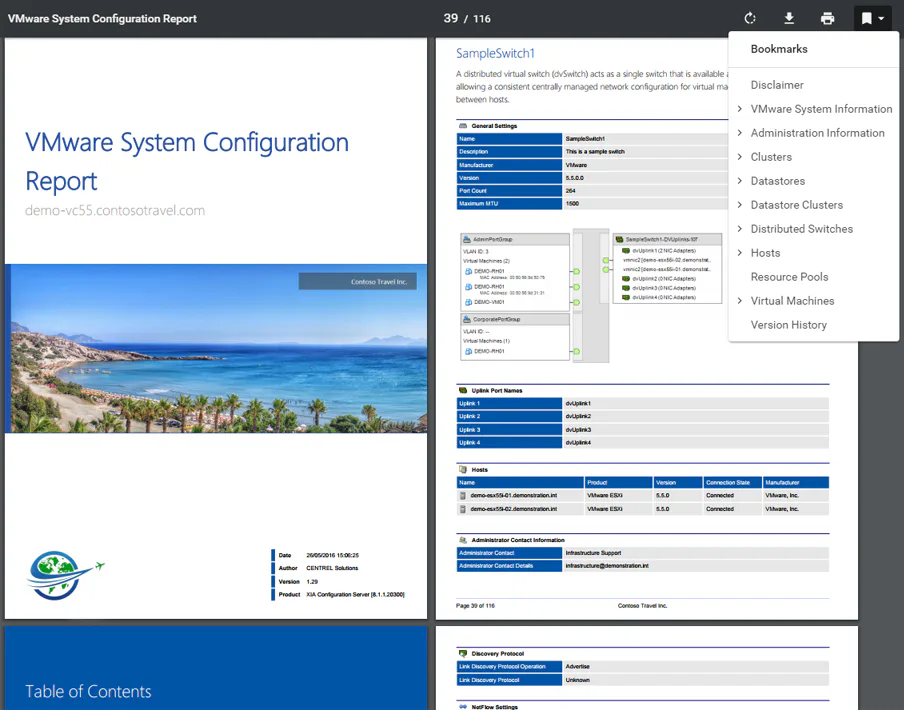Click the download PDF icon
904x710 pixels.
(x=789, y=18)
